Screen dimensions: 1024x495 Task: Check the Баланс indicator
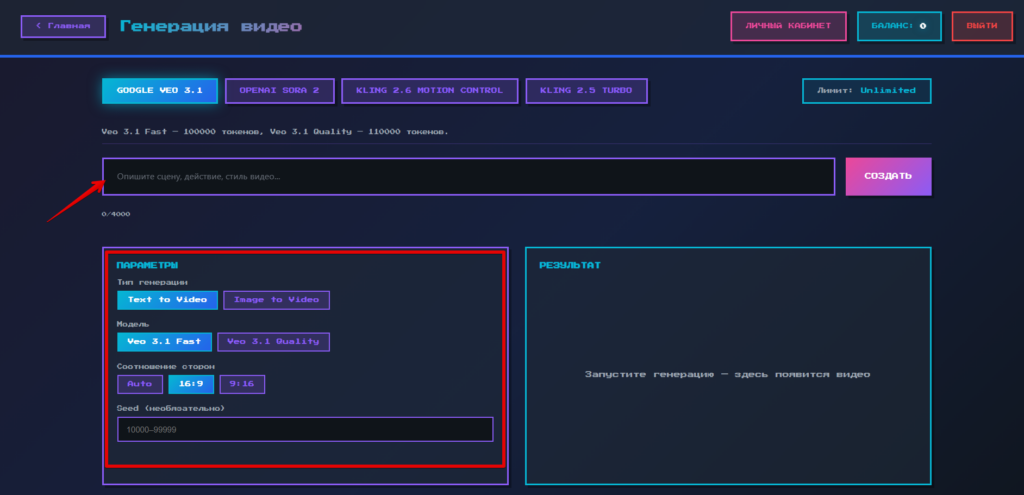point(899,26)
